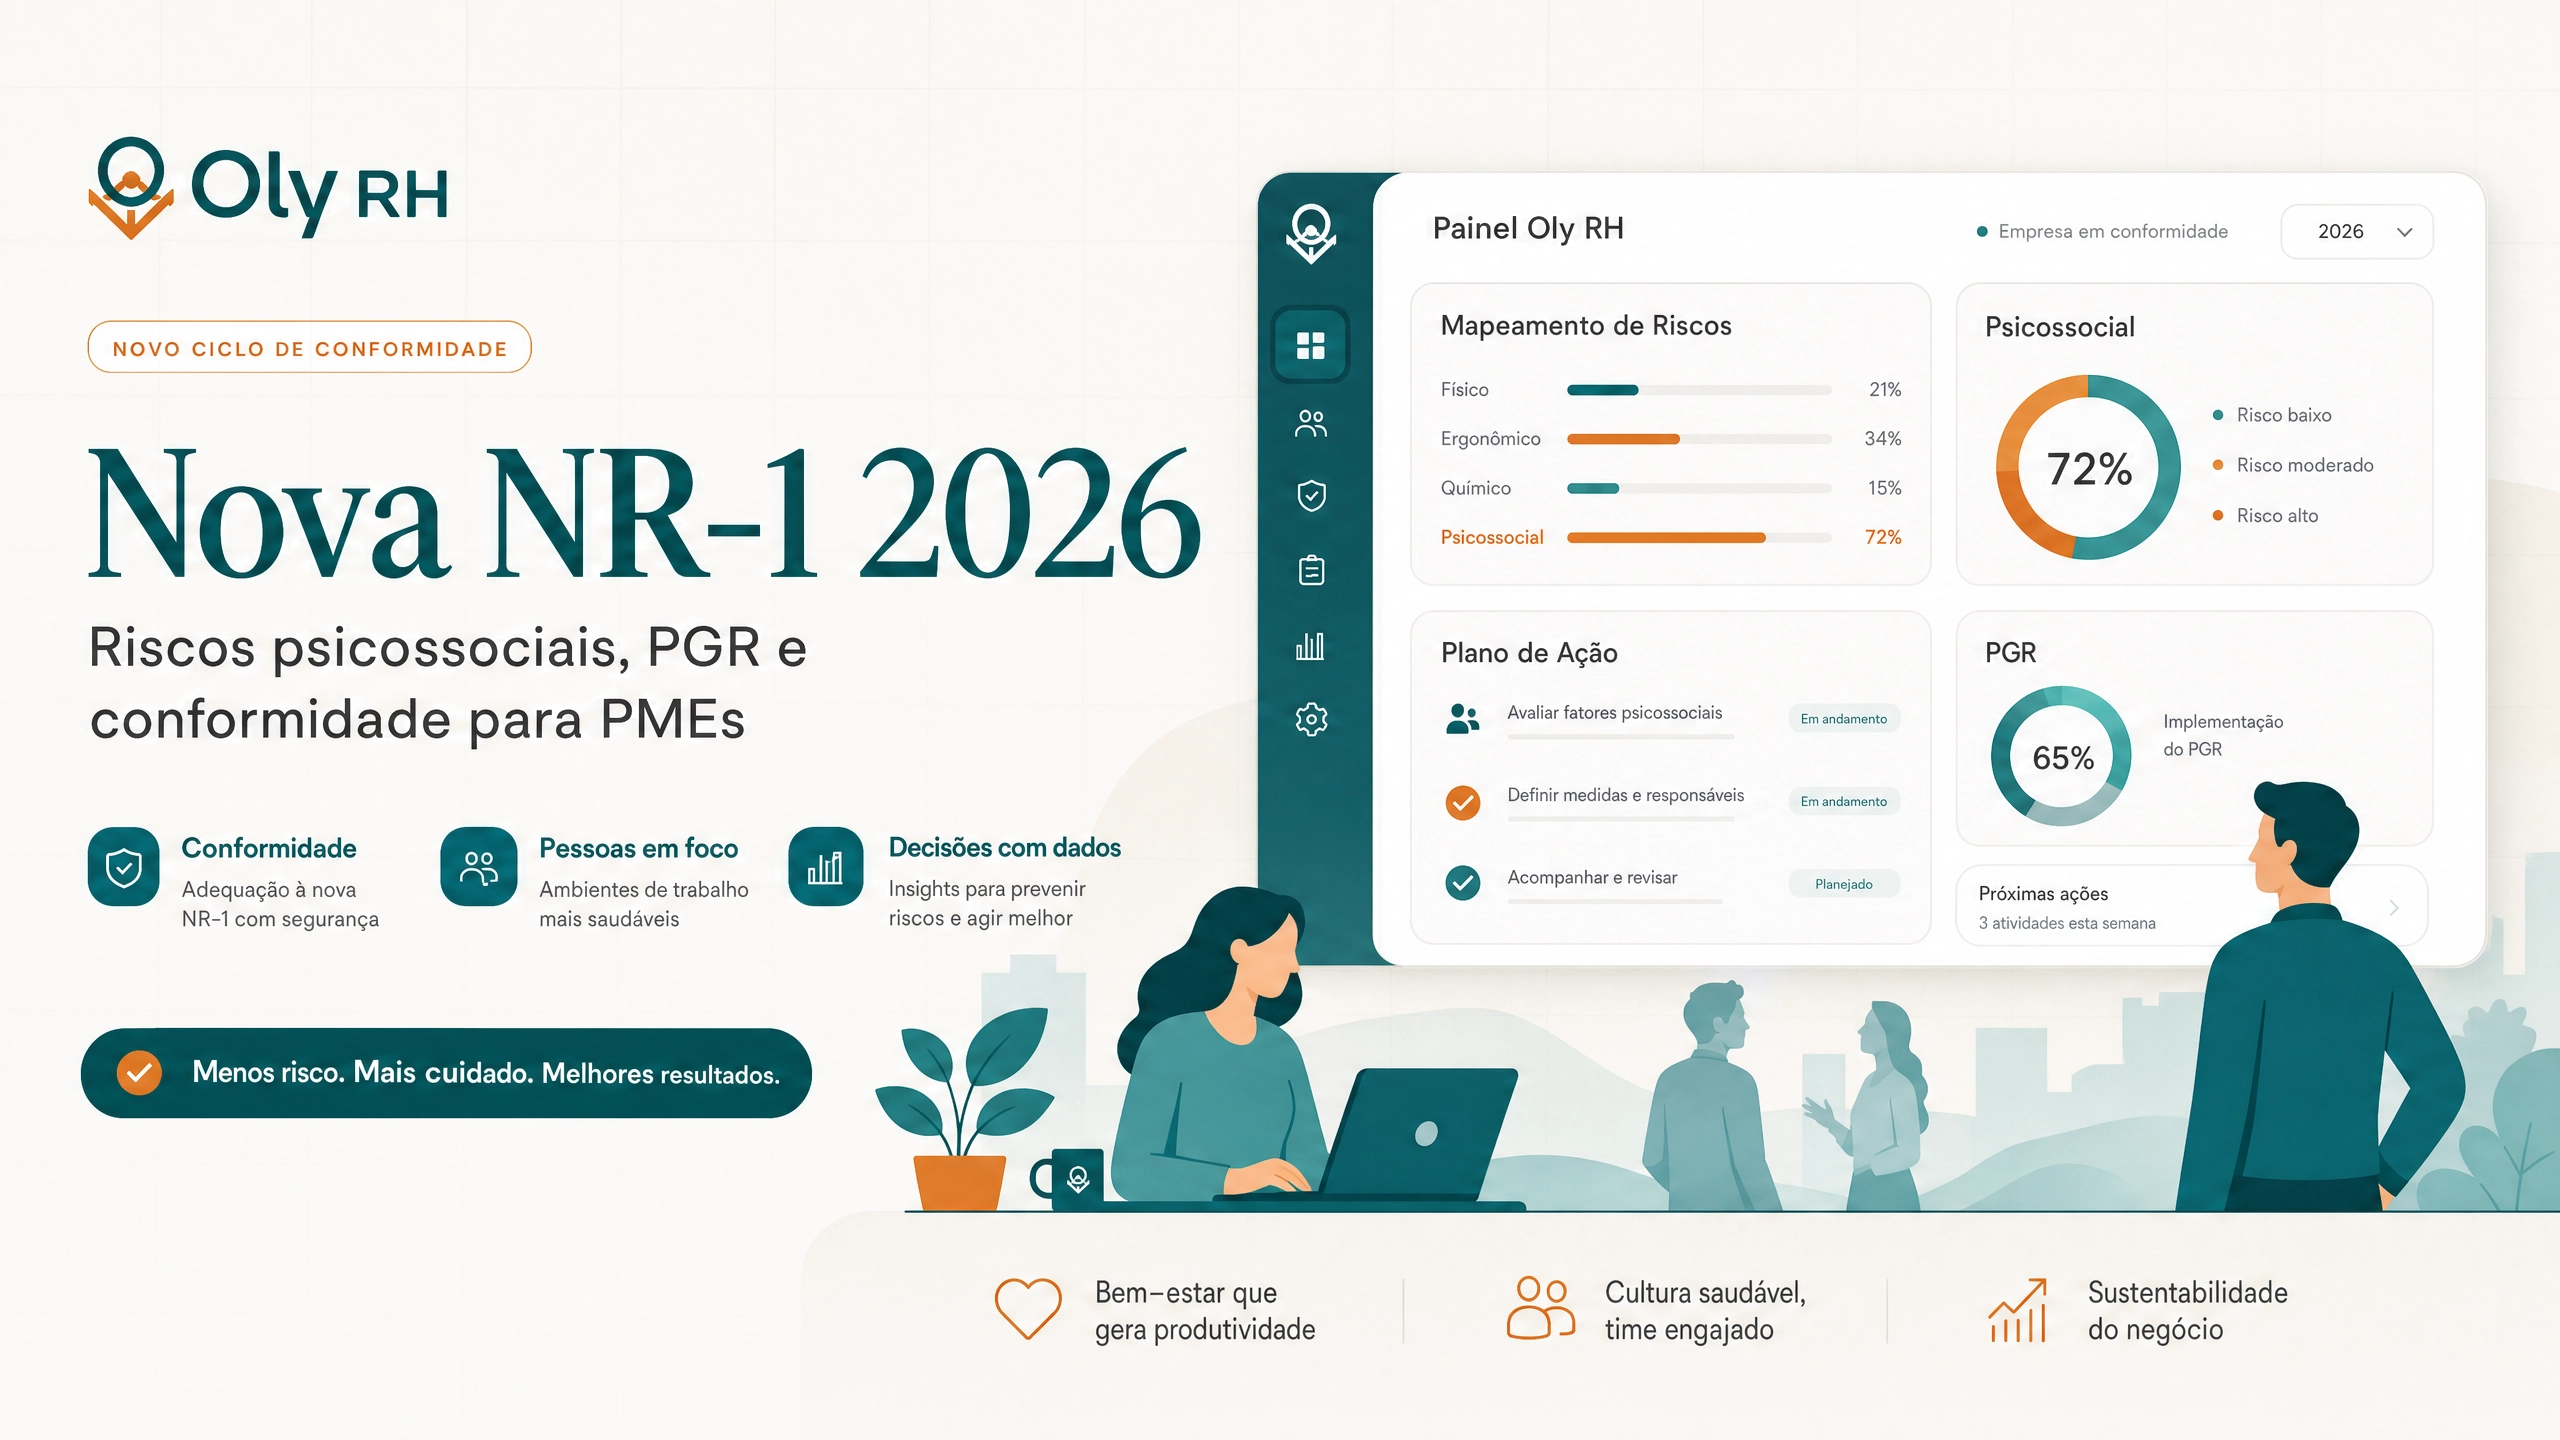This screenshot has height=1440, width=2560.
Task: Click the heart icon beside Bem-estar
Action: (x=1028, y=1309)
